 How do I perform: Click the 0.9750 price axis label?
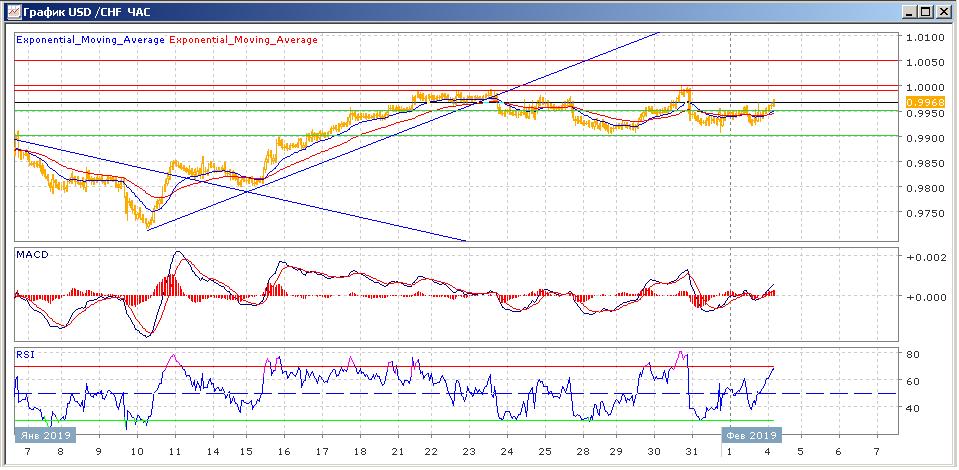927,214
